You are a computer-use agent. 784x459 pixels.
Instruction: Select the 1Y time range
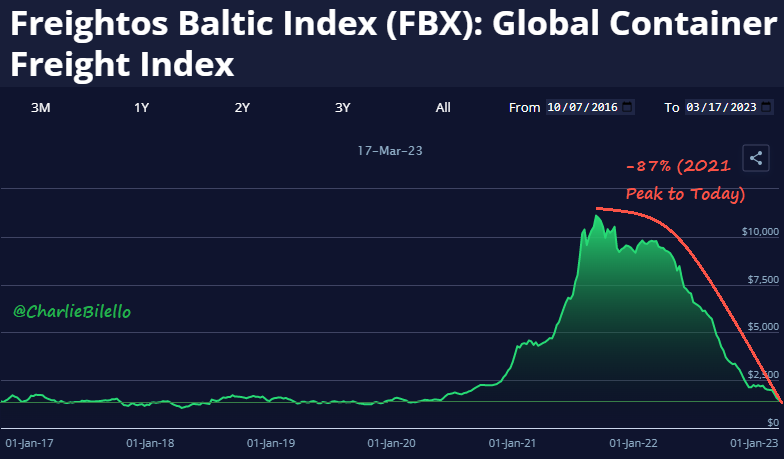click(142, 108)
